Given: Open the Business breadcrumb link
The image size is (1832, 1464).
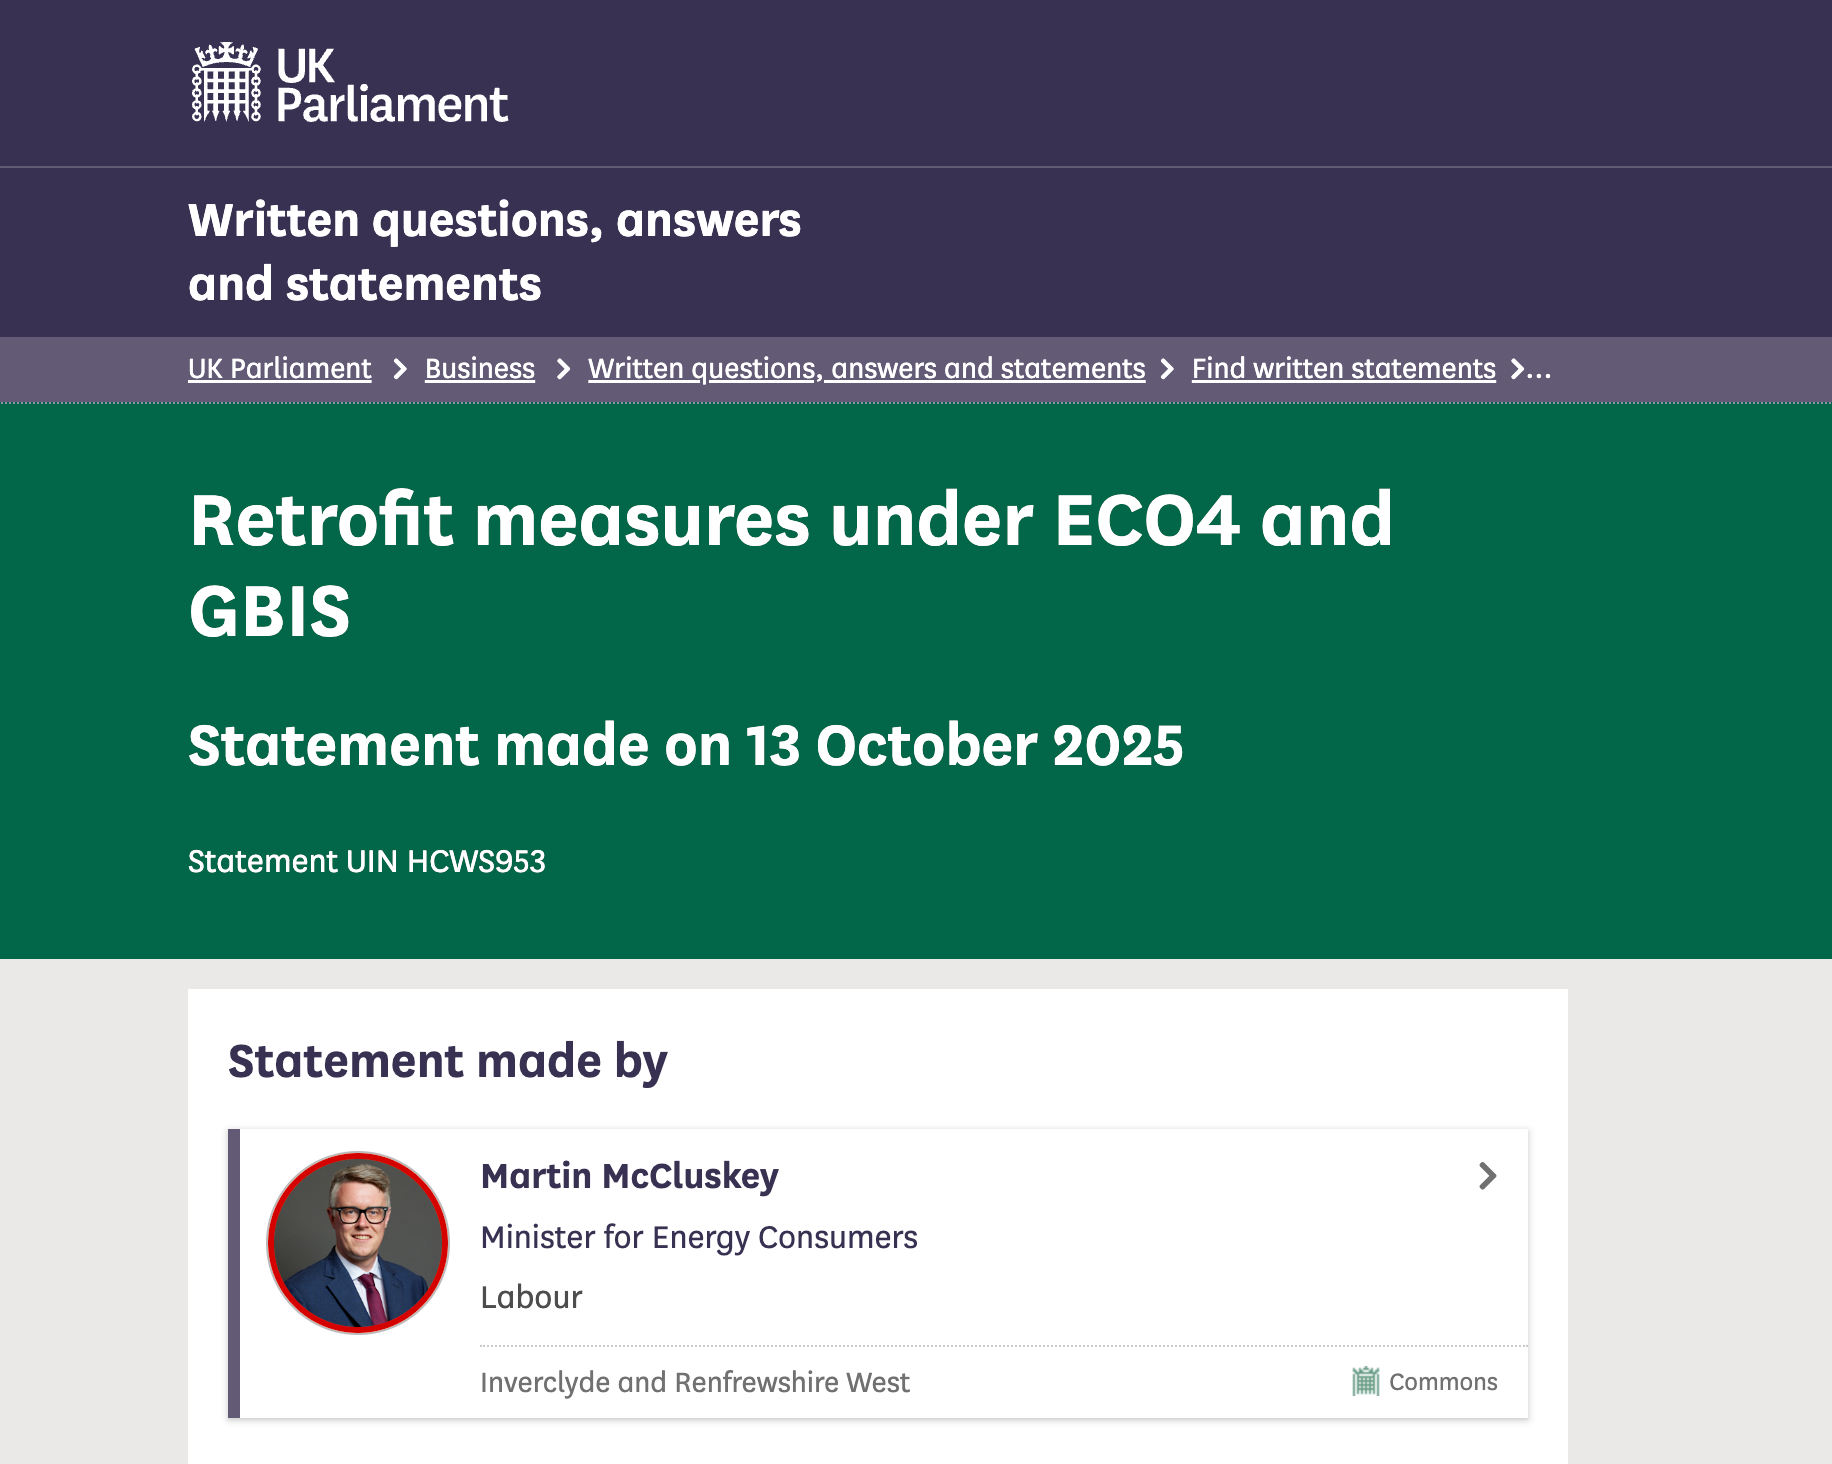Looking at the screenshot, I should click(x=479, y=369).
